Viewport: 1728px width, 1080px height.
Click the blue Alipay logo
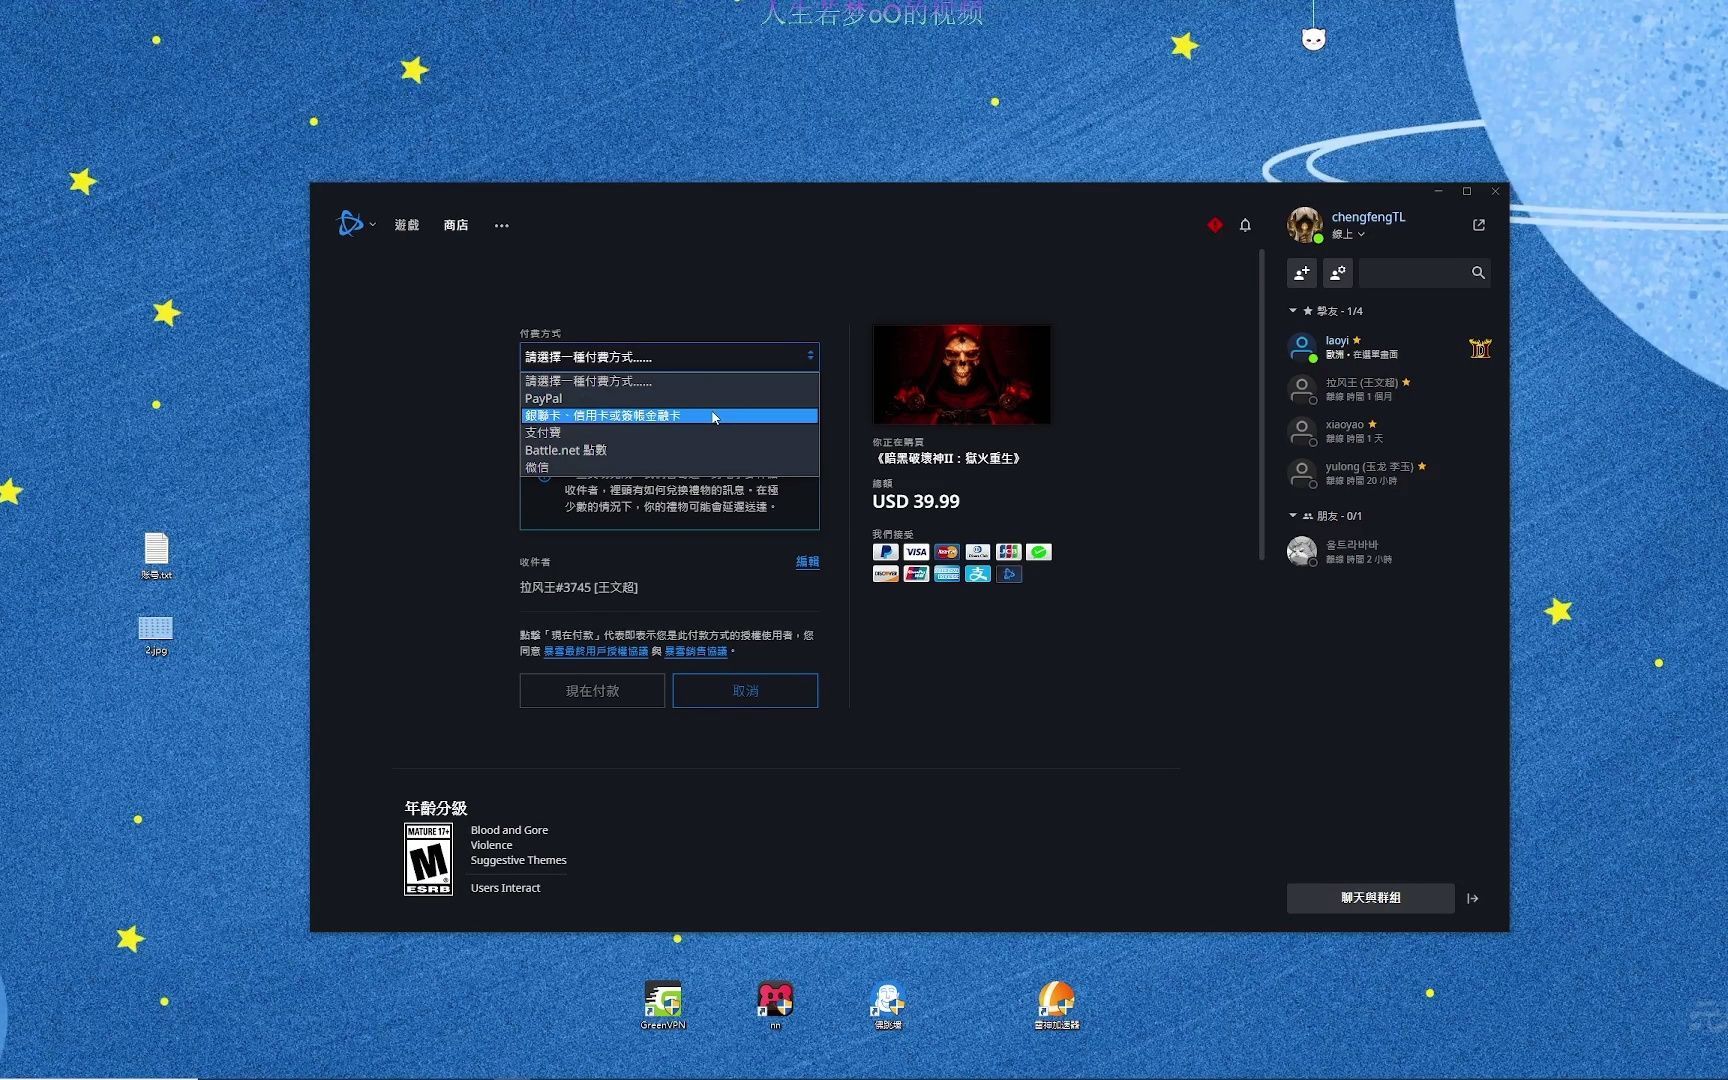pos(978,574)
